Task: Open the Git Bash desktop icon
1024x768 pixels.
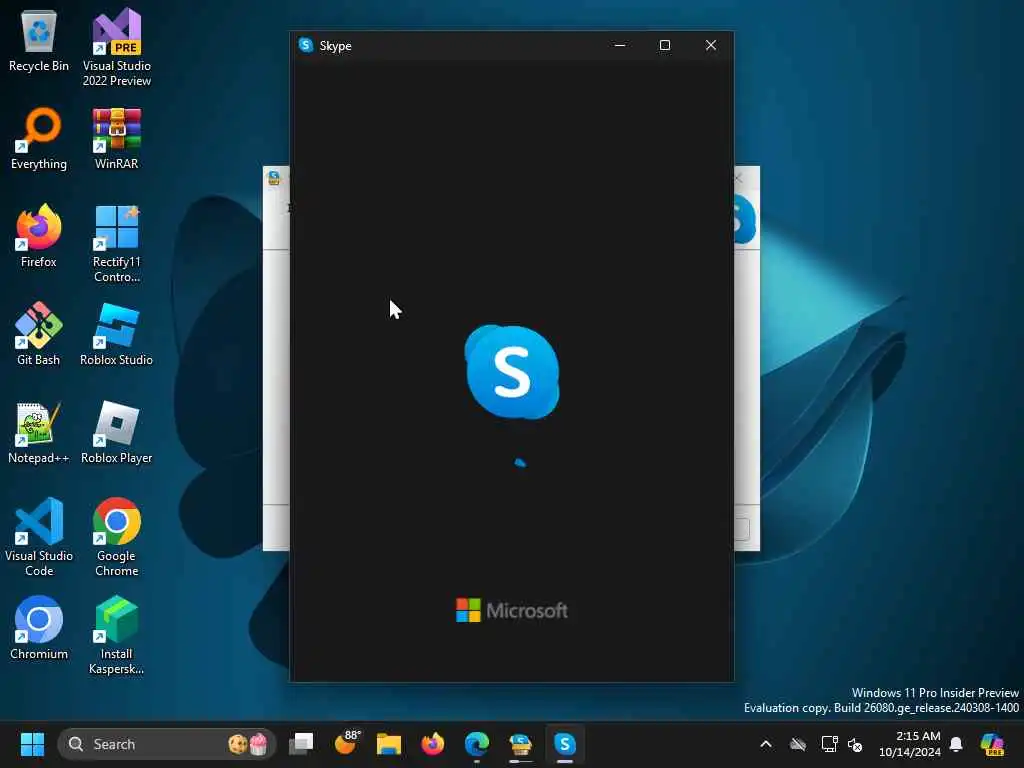Action: tap(39, 334)
